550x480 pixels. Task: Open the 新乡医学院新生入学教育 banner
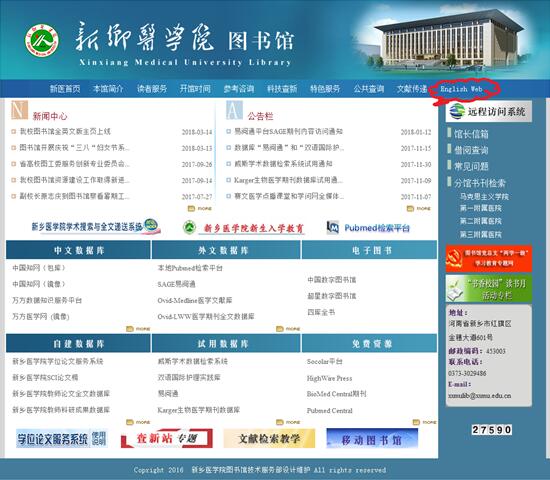point(244,228)
